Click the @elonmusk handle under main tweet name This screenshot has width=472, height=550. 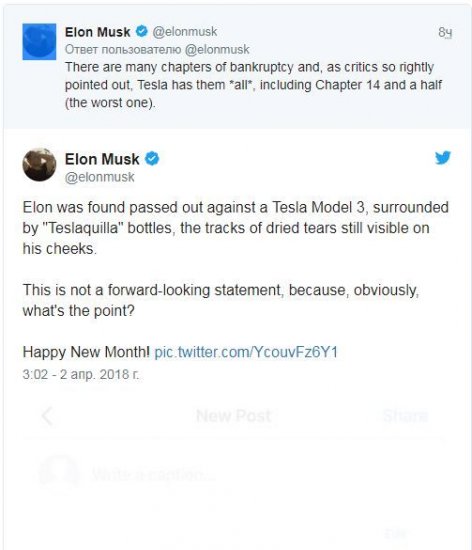(100, 177)
